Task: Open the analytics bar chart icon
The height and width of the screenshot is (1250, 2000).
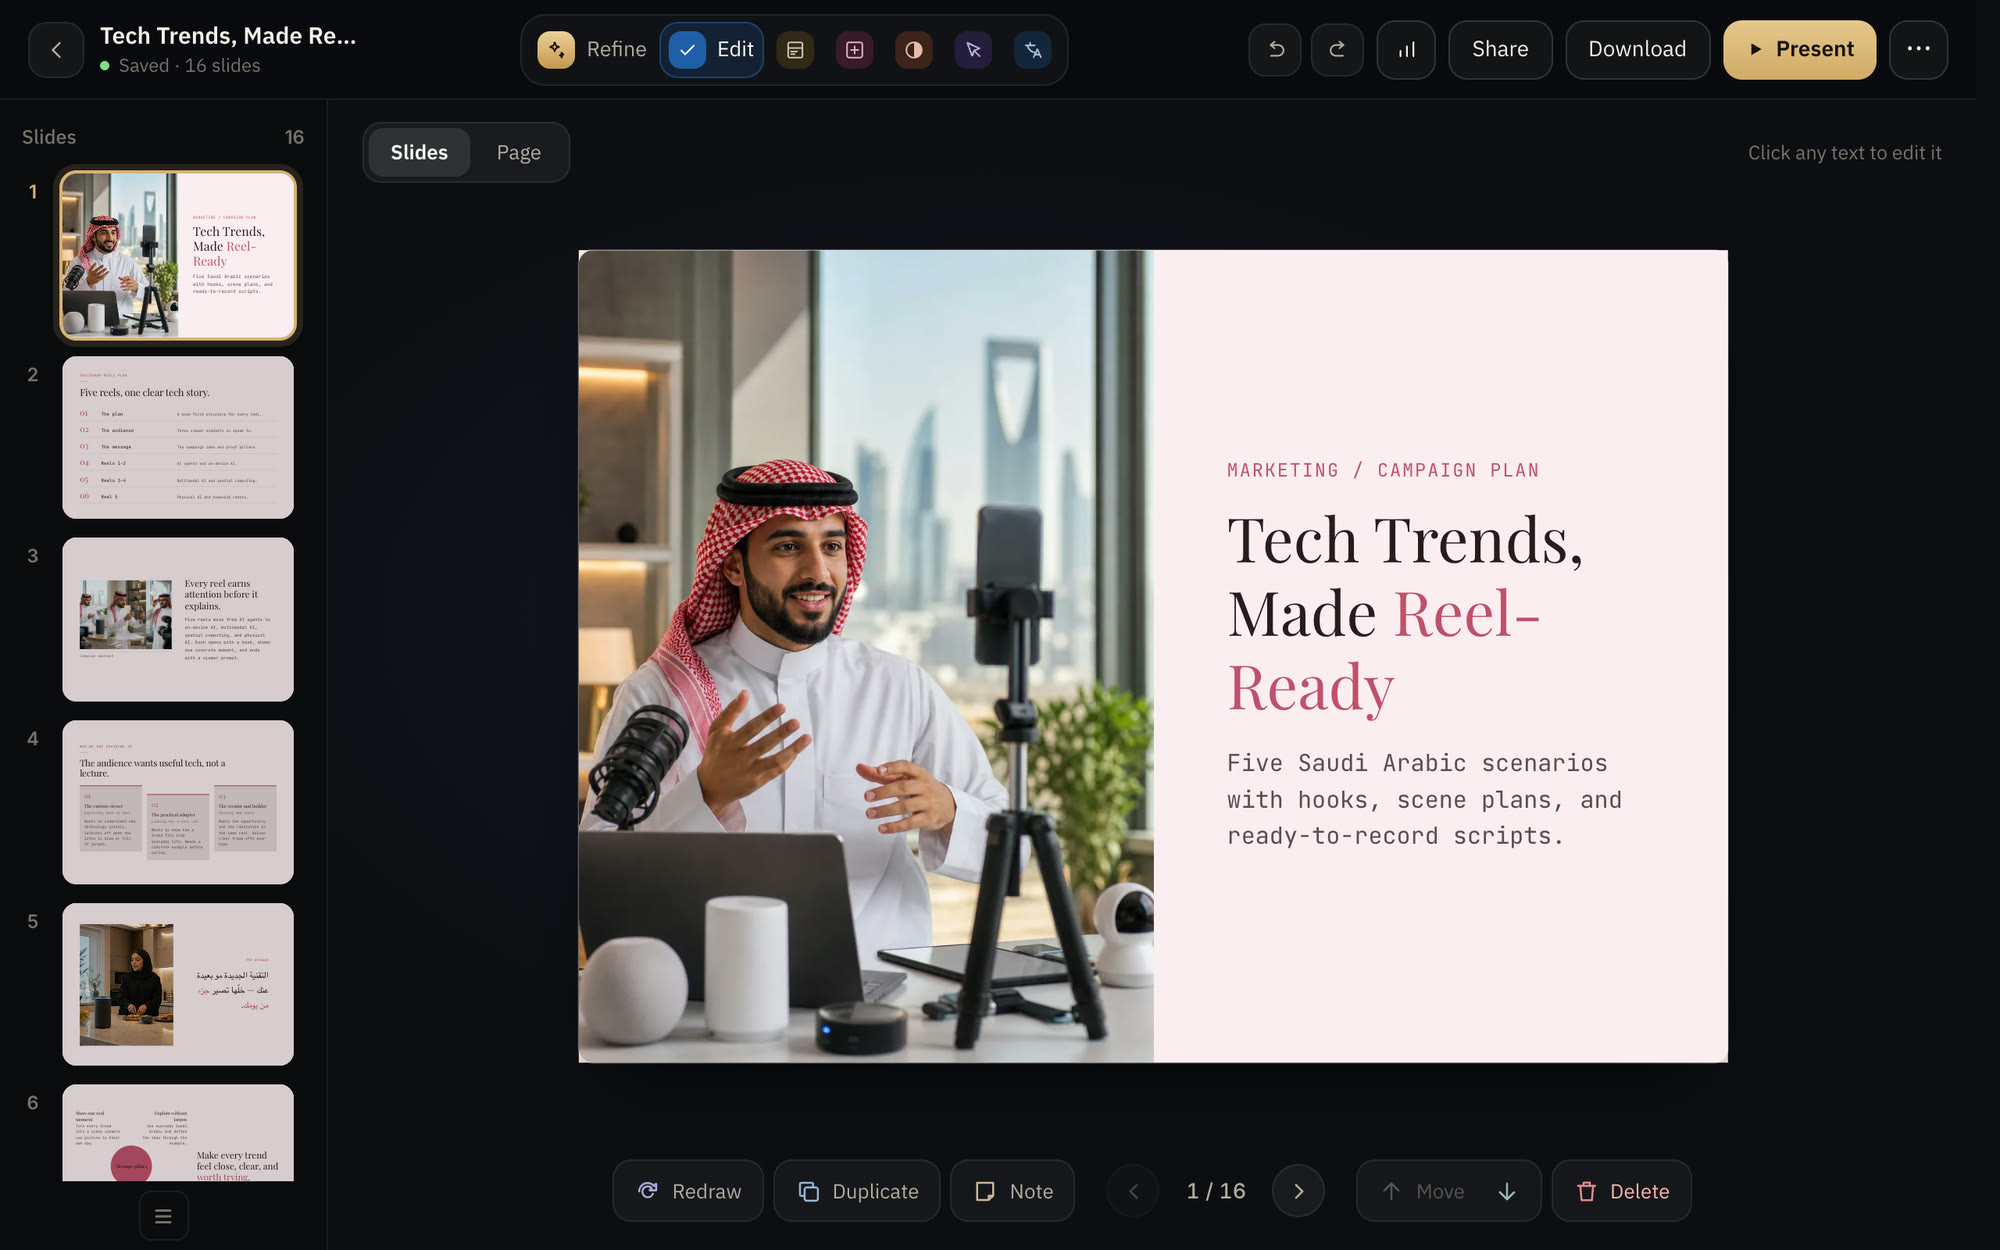Action: (1406, 49)
